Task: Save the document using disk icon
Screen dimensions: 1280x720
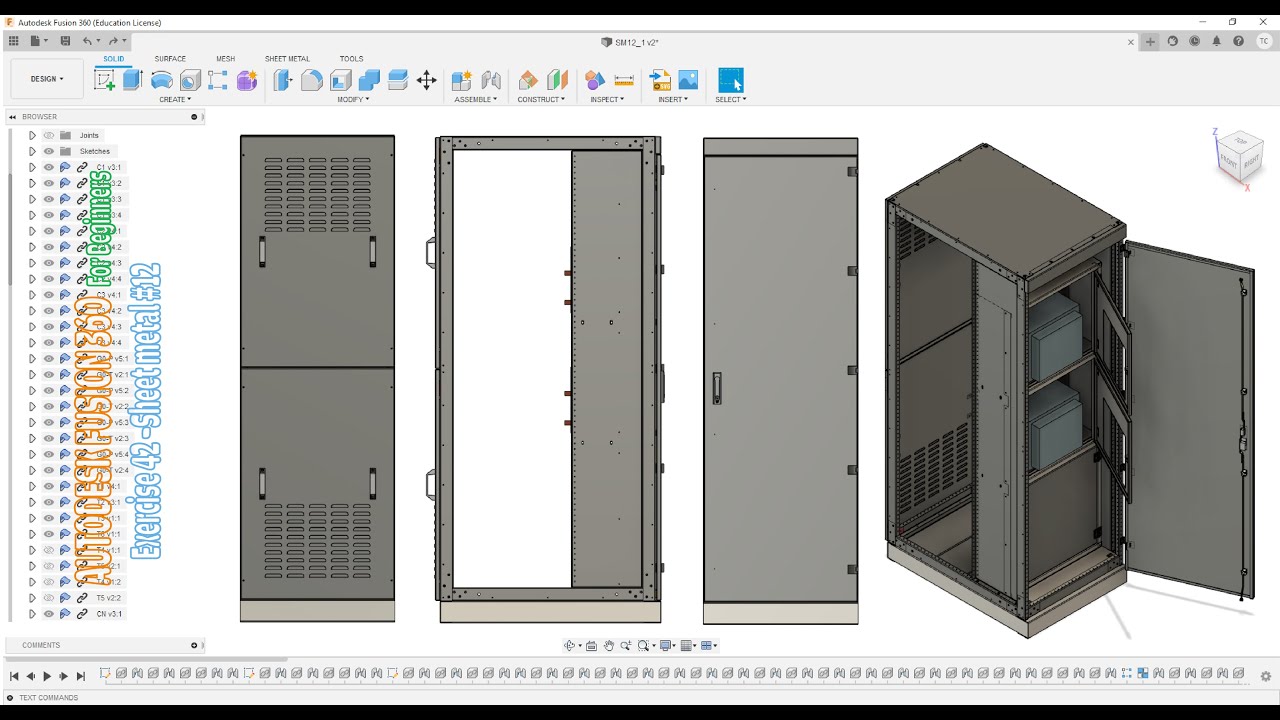Action: 65,41
